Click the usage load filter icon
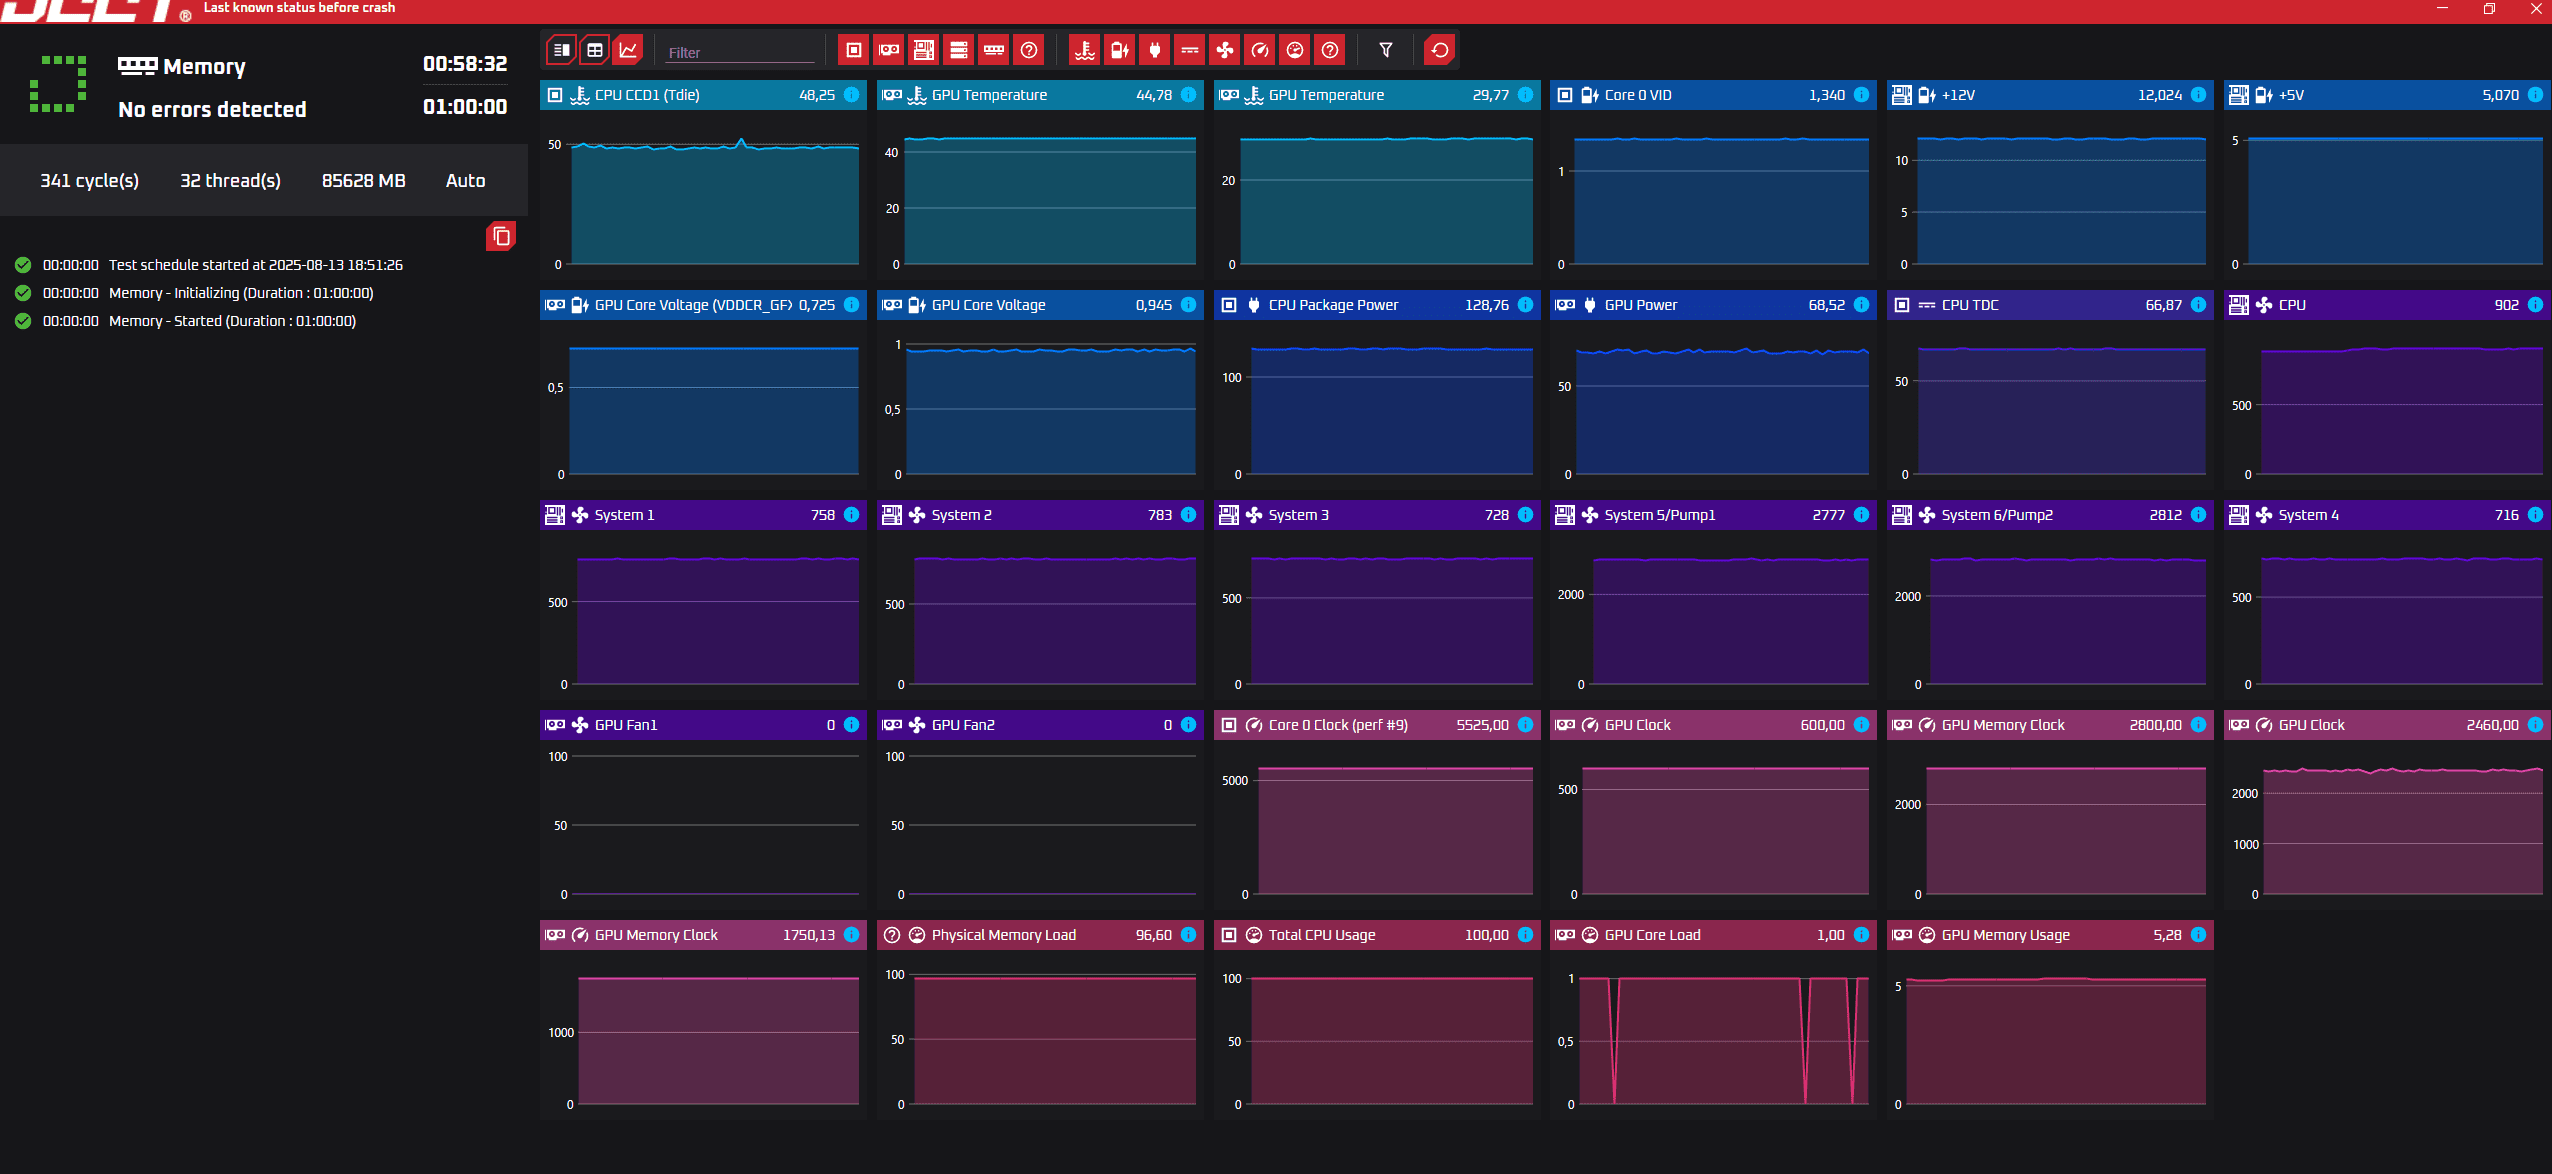 (x=1294, y=50)
